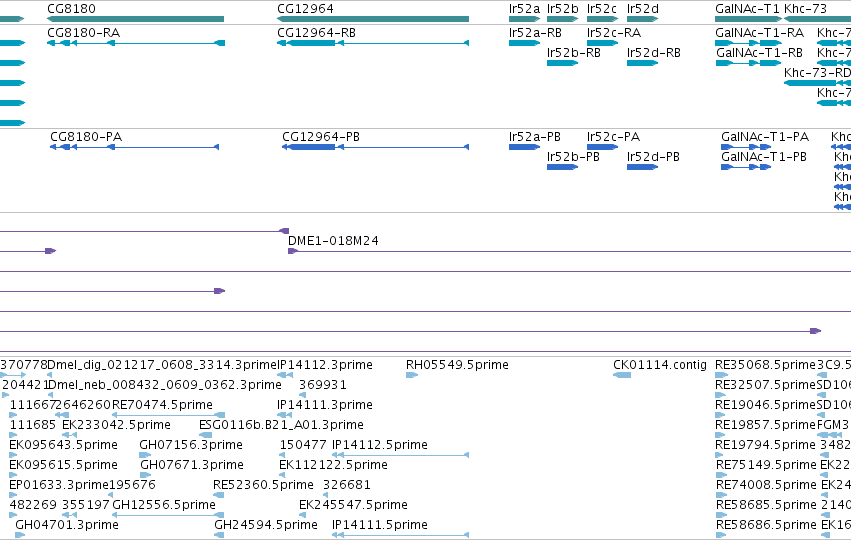This screenshot has height=540, width=851.
Task: Select the CG8180-RA transcript
Action: coord(136,43)
